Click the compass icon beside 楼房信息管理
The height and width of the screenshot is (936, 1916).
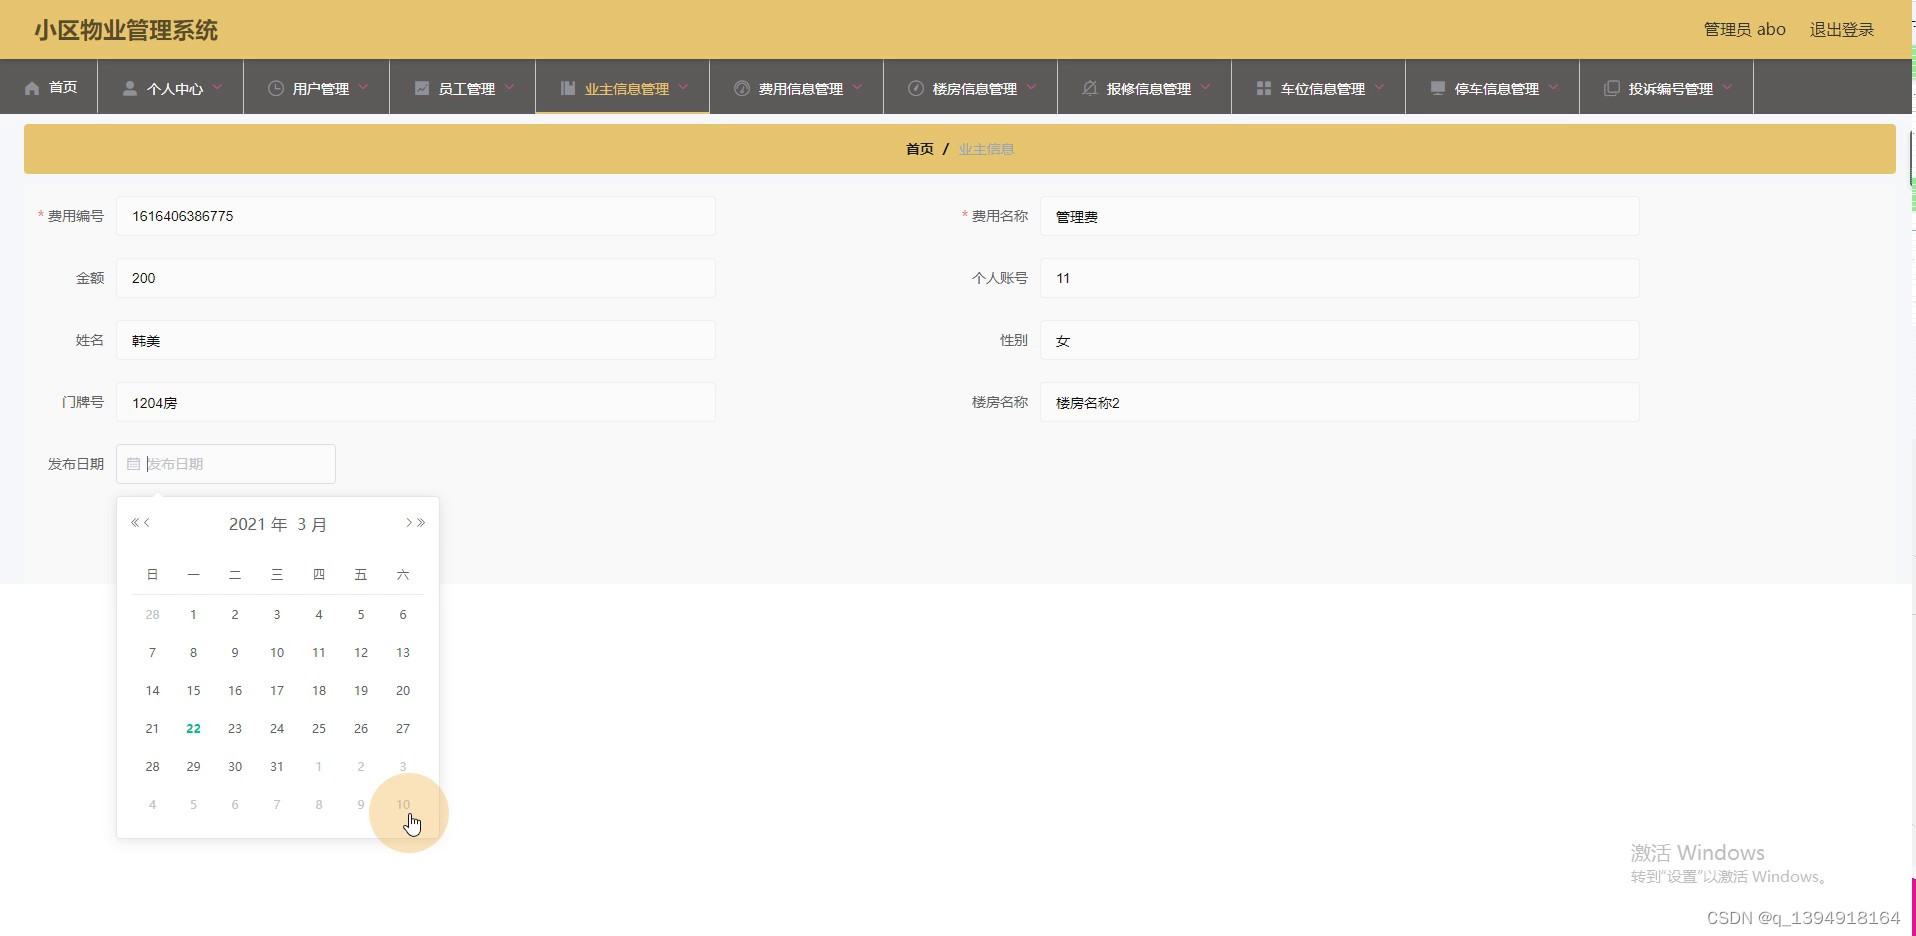click(x=915, y=88)
